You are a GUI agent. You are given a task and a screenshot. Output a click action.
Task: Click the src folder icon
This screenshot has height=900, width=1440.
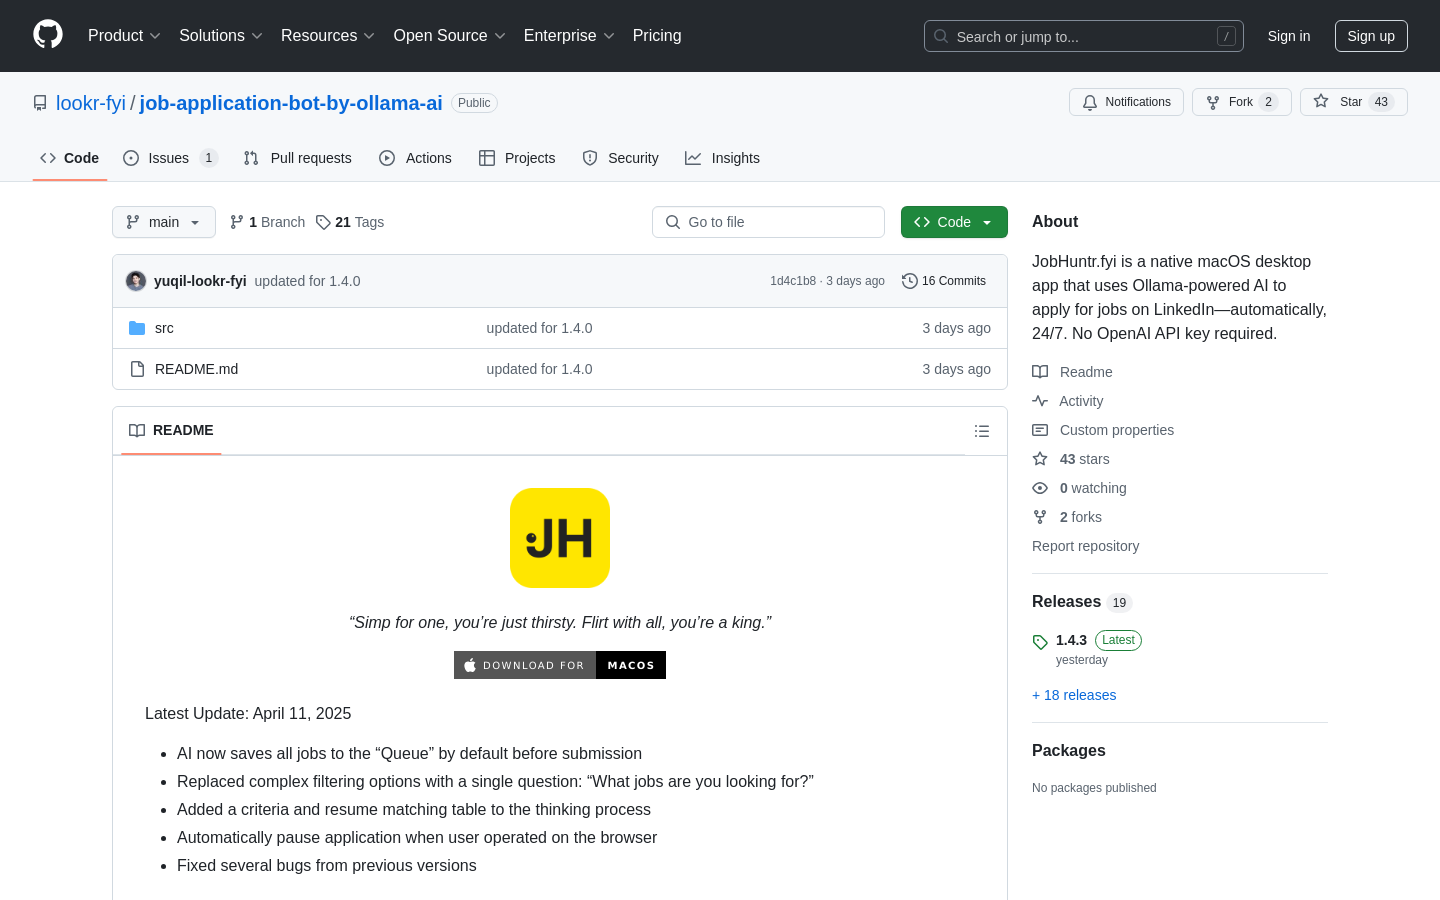point(137,328)
